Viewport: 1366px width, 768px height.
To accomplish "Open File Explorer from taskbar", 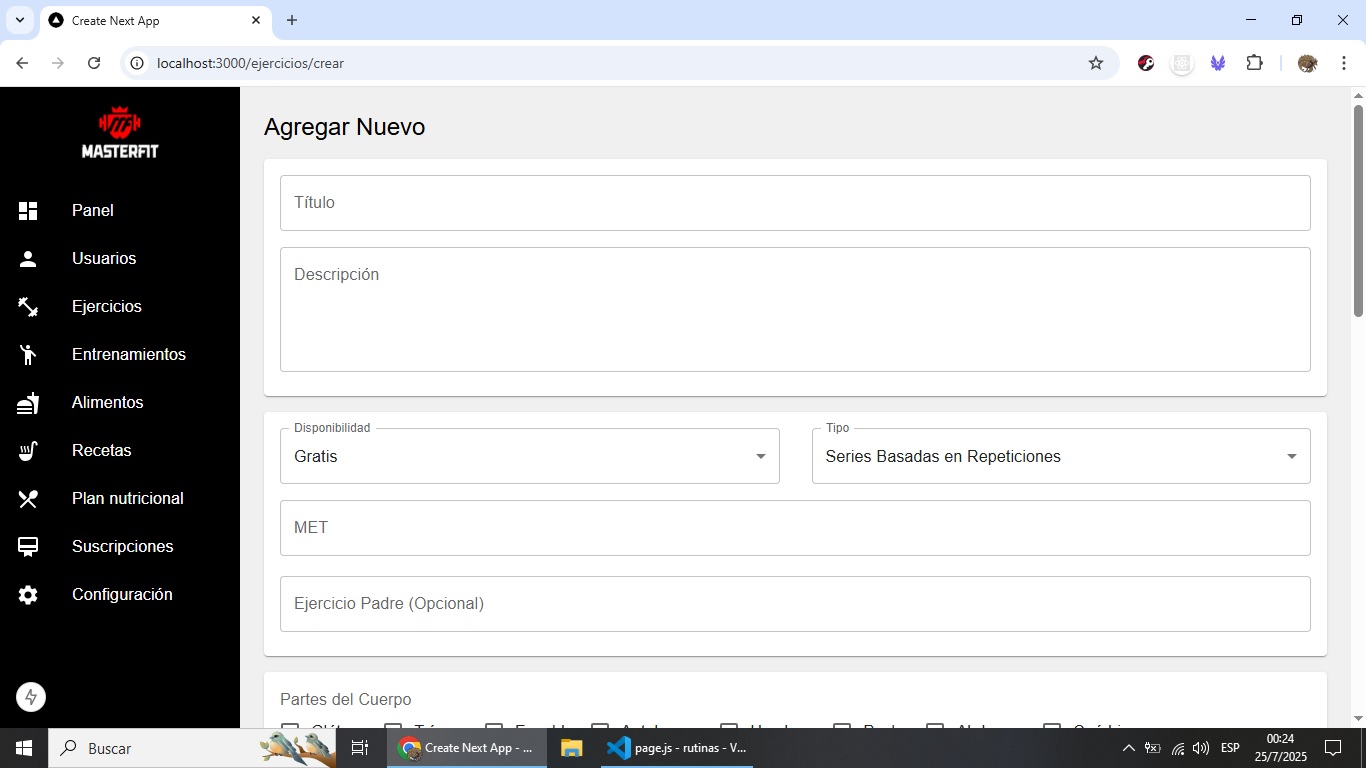I will [571, 748].
